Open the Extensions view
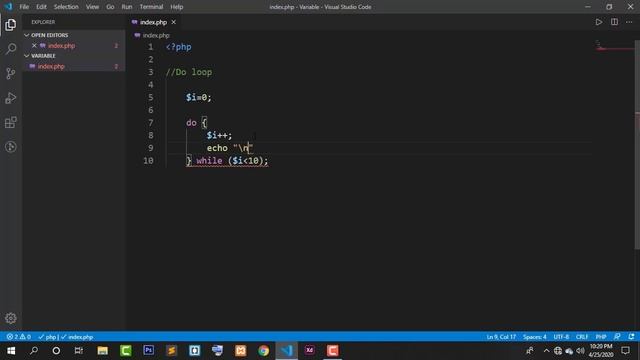 pyautogui.click(x=11, y=122)
